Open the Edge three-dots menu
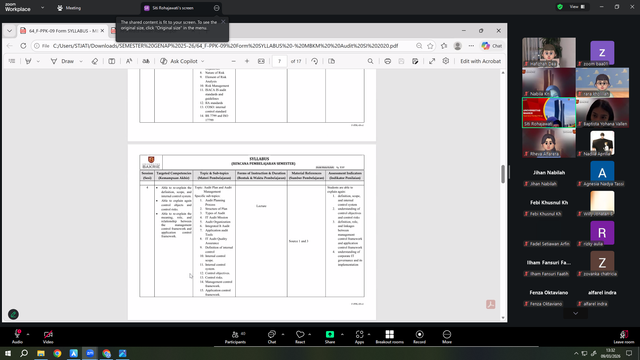640x360 pixels. [471, 46]
